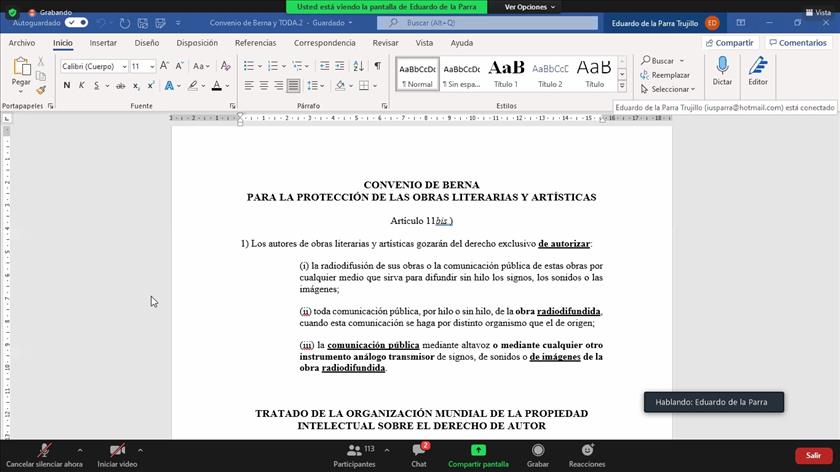The height and width of the screenshot is (472, 840).
Task: Expand the numbered list dropdown
Action: 283,66
